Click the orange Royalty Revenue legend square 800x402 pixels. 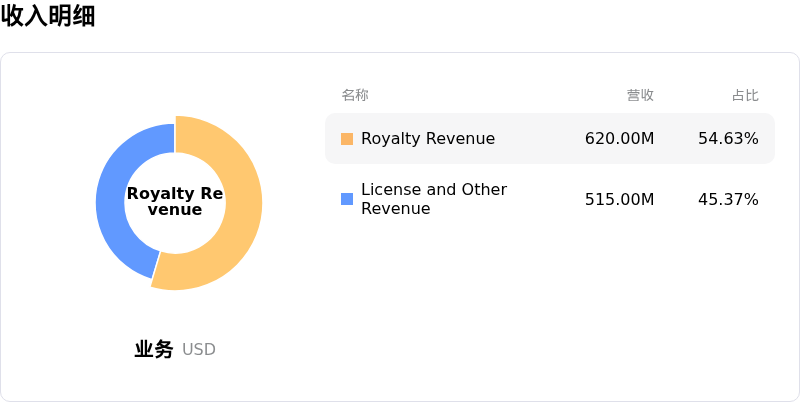click(347, 139)
